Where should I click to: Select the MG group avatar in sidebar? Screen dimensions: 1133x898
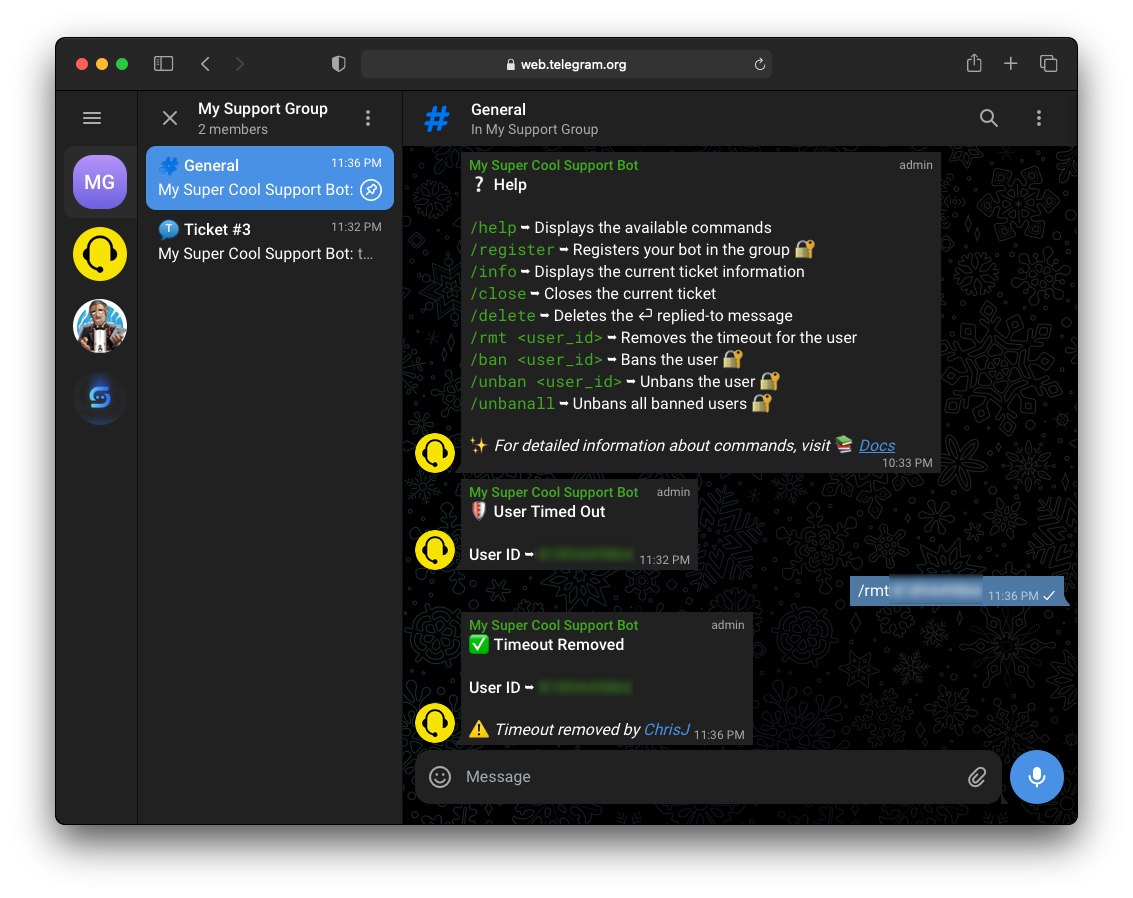pos(100,182)
